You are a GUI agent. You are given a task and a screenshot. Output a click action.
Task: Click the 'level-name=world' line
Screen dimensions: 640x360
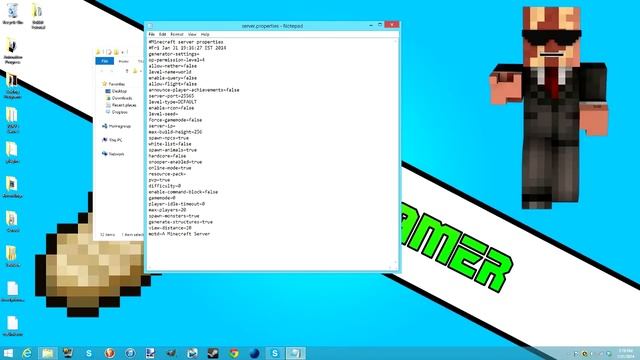coord(170,72)
